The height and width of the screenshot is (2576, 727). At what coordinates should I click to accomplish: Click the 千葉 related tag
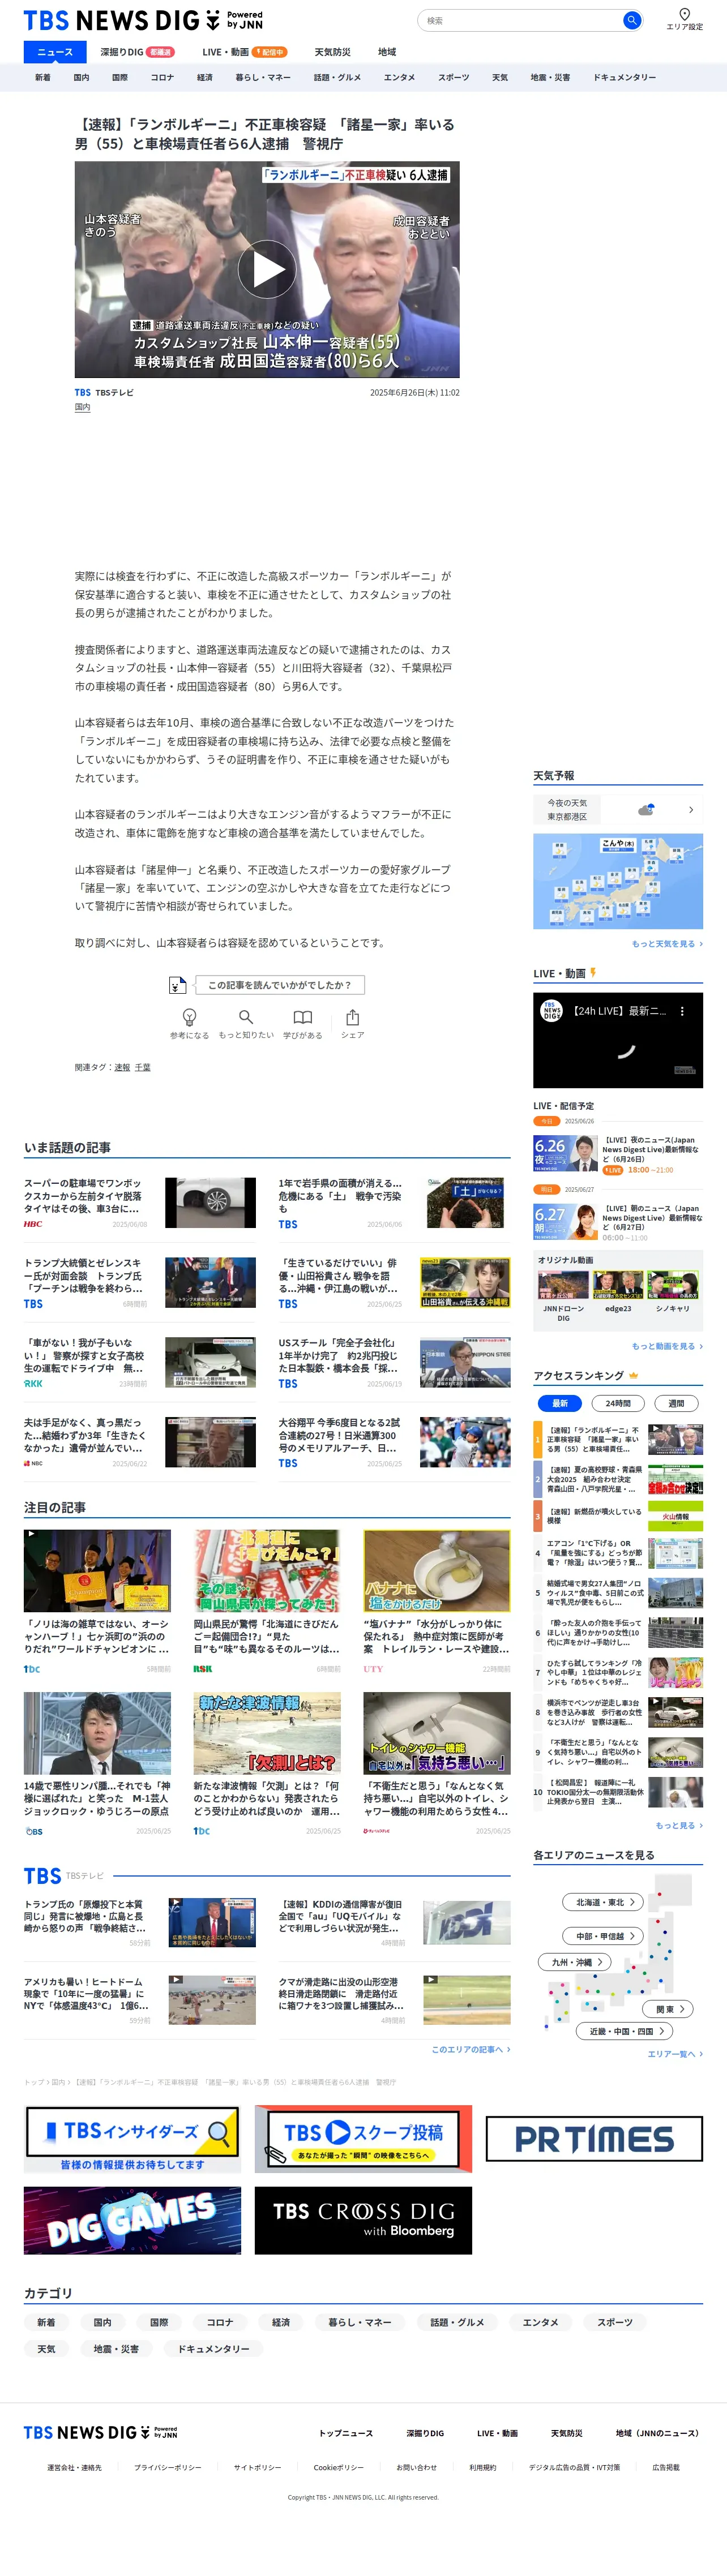pos(143,1067)
